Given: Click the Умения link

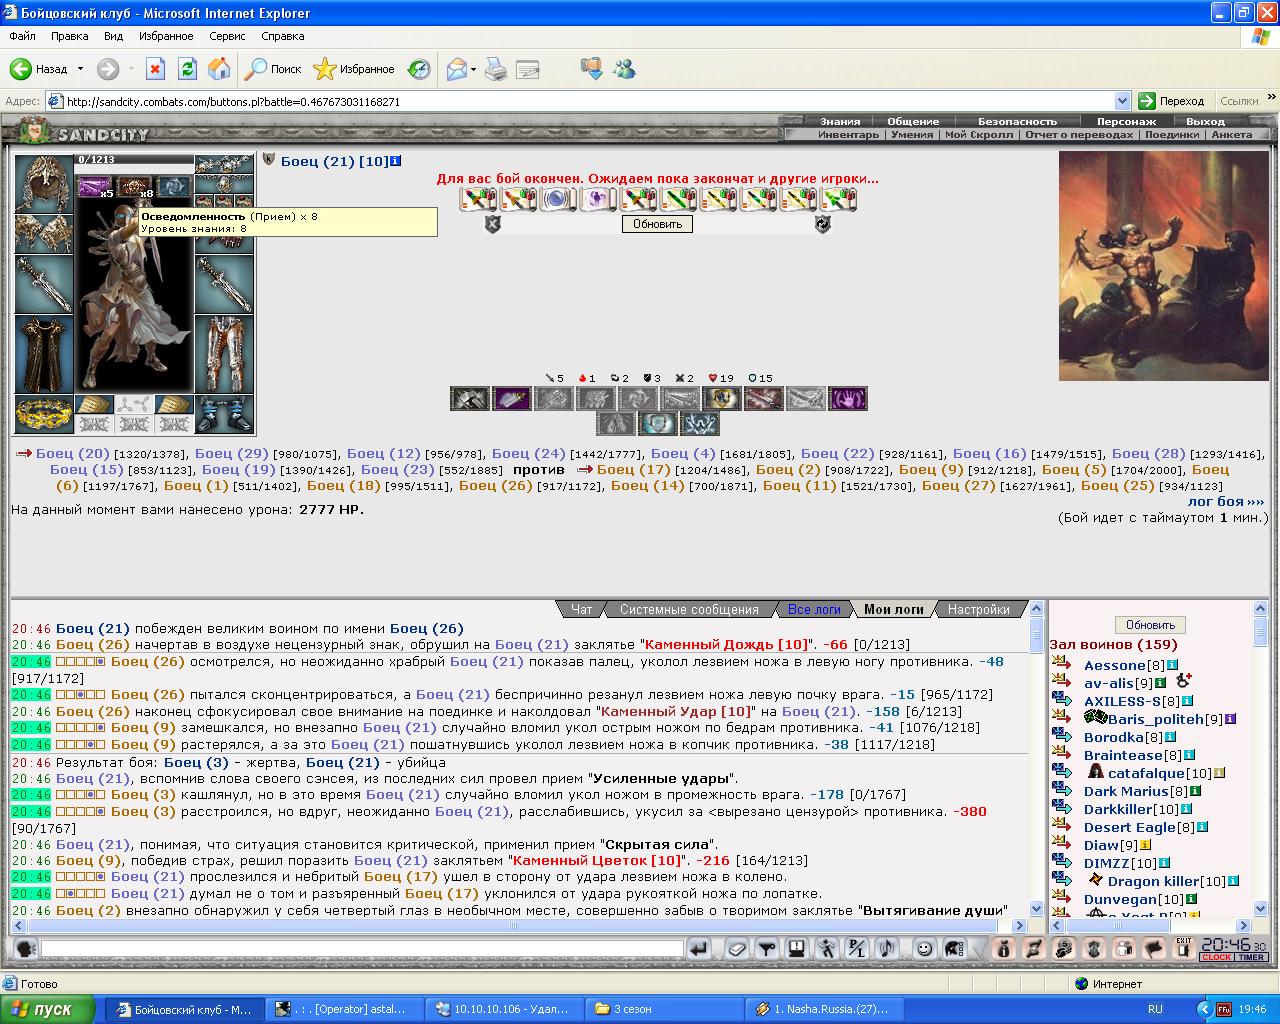Looking at the screenshot, I should tap(912, 134).
